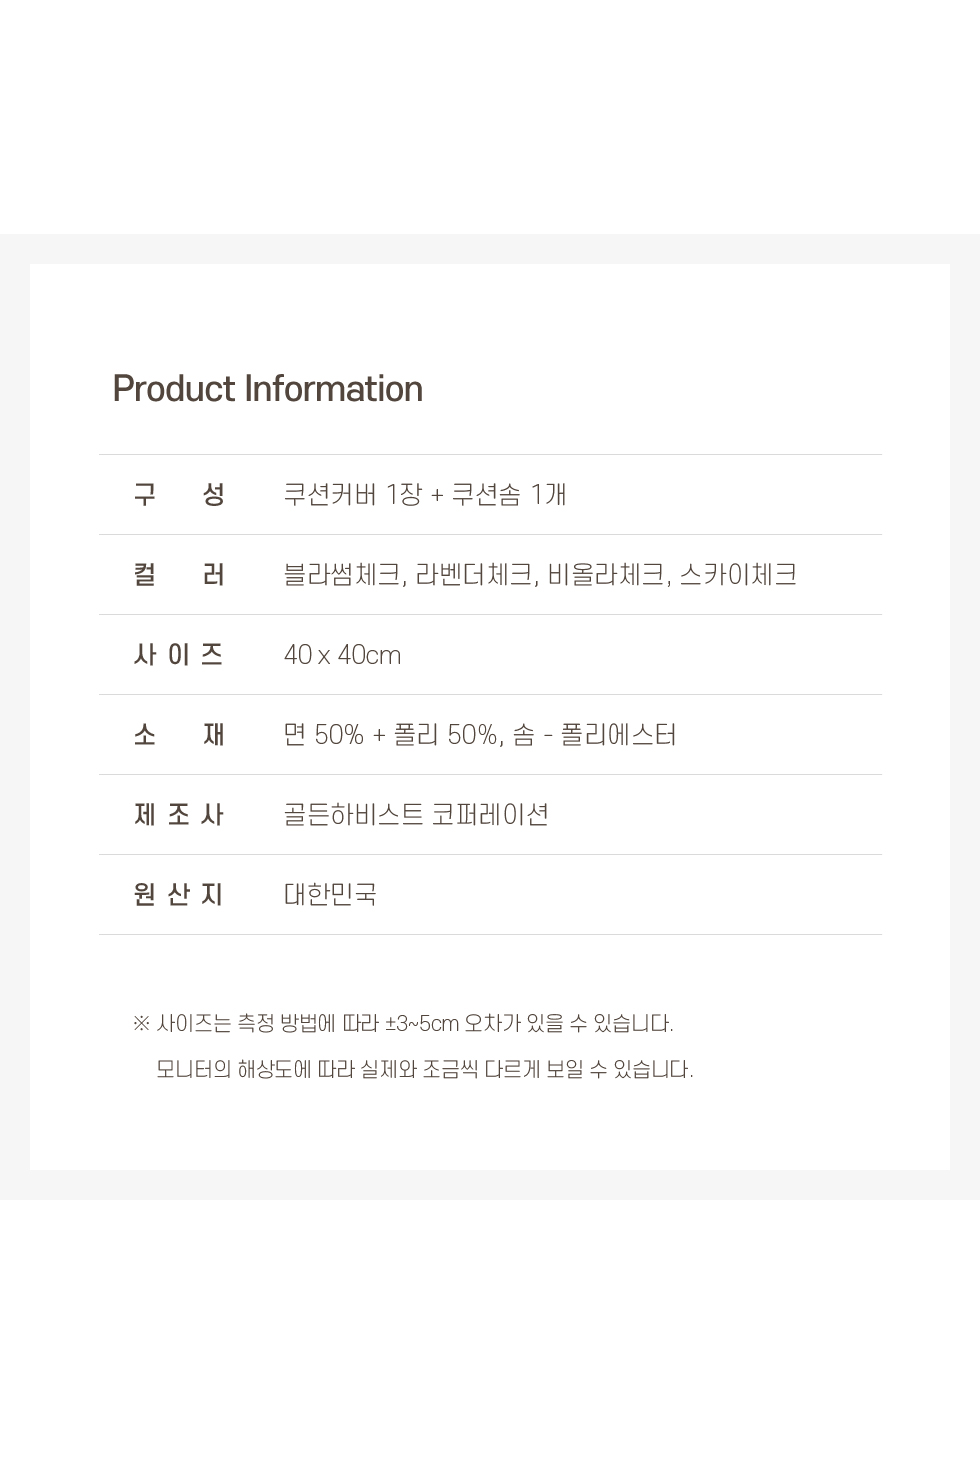Viewport: 980px width, 1476px height.
Task: Click the 40 x 40cm size value
Action: click(342, 655)
